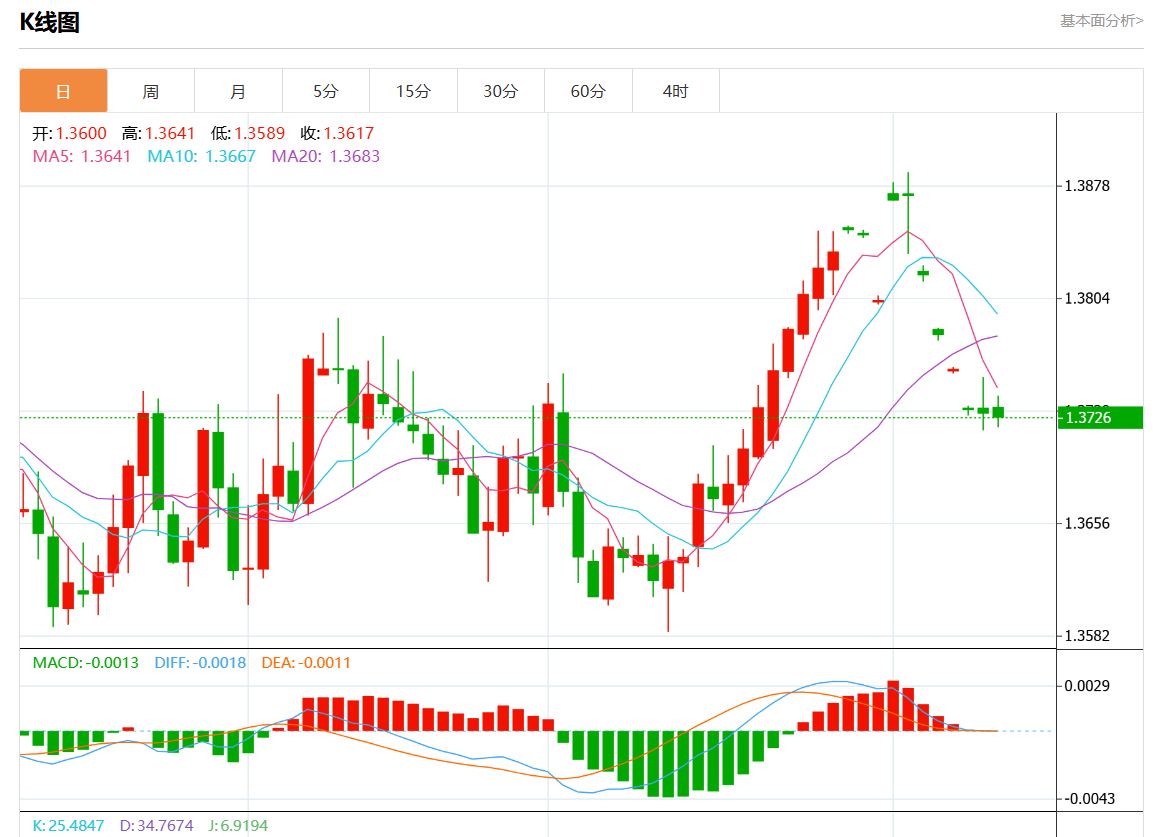Click the K value in KDJ panel
The width and height of the screenshot is (1162, 837).
(x=68, y=826)
